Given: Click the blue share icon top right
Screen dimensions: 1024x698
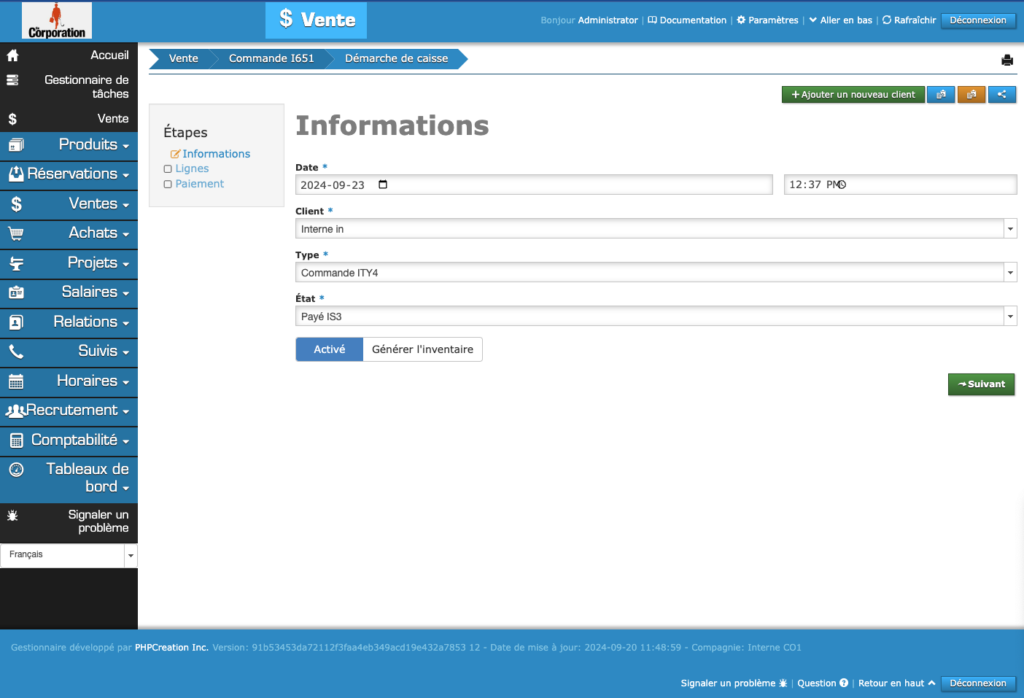Looking at the screenshot, I should (1003, 94).
